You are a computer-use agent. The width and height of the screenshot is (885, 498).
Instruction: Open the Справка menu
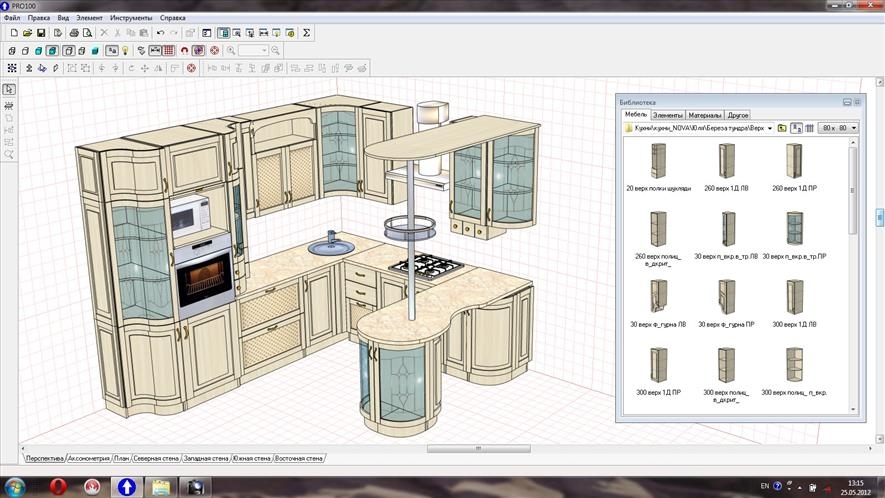(172, 18)
